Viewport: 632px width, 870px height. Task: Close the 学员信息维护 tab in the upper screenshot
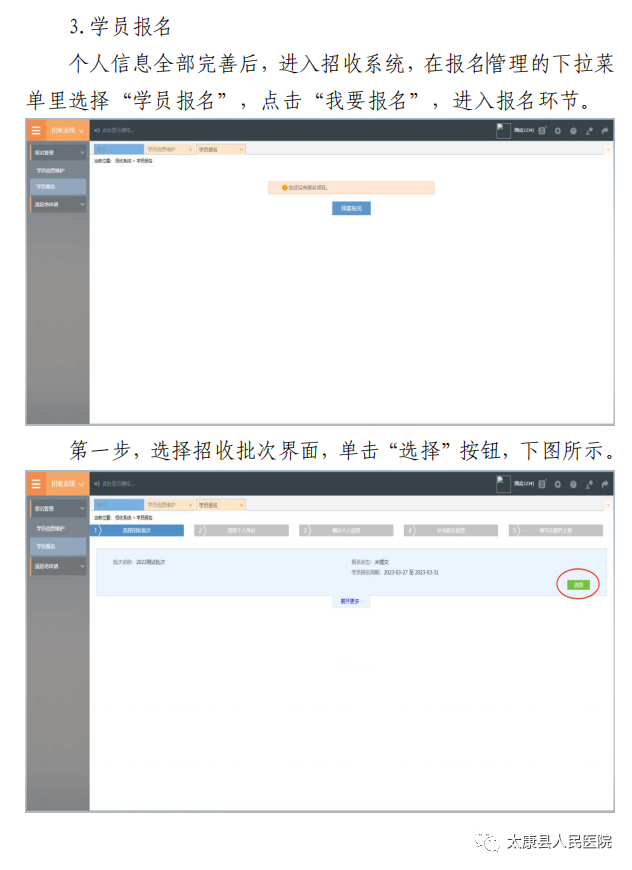click(190, 150)
